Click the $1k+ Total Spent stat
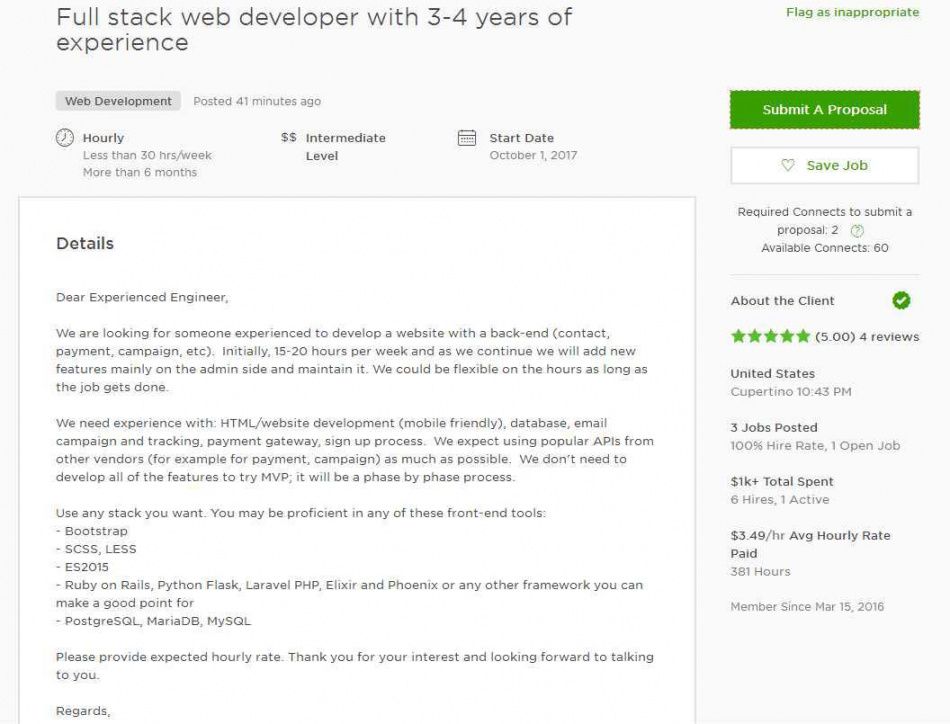 [x=782, y=482]
